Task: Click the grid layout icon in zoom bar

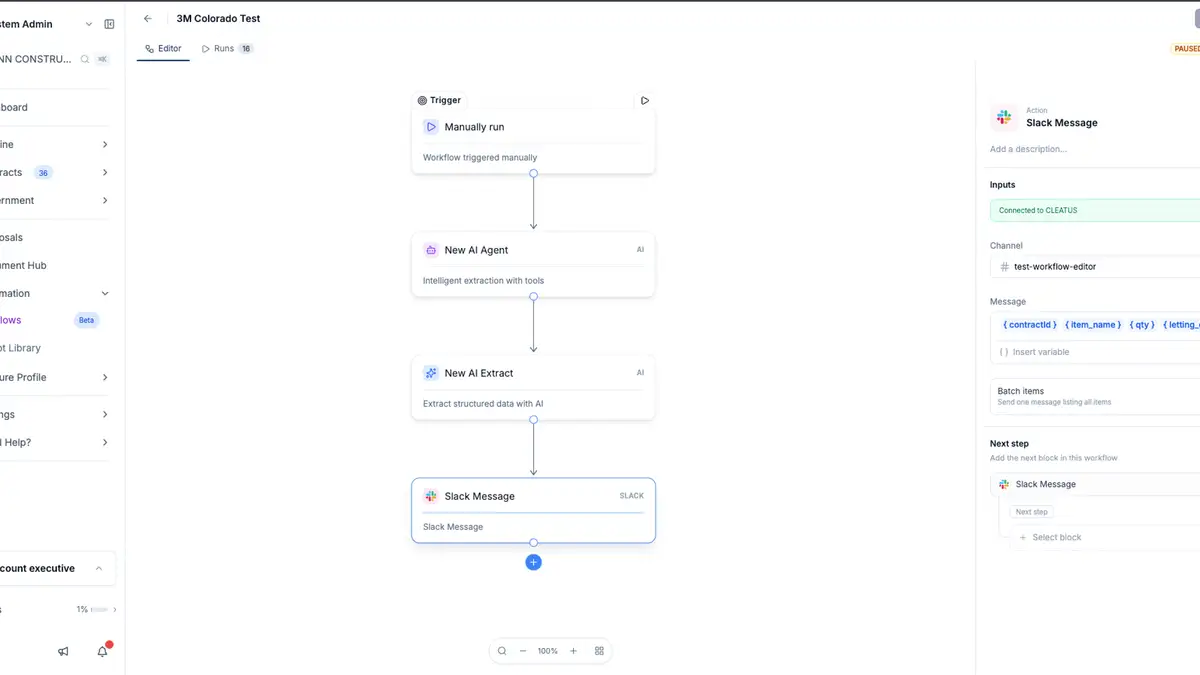Action: [x=599, y=651]
